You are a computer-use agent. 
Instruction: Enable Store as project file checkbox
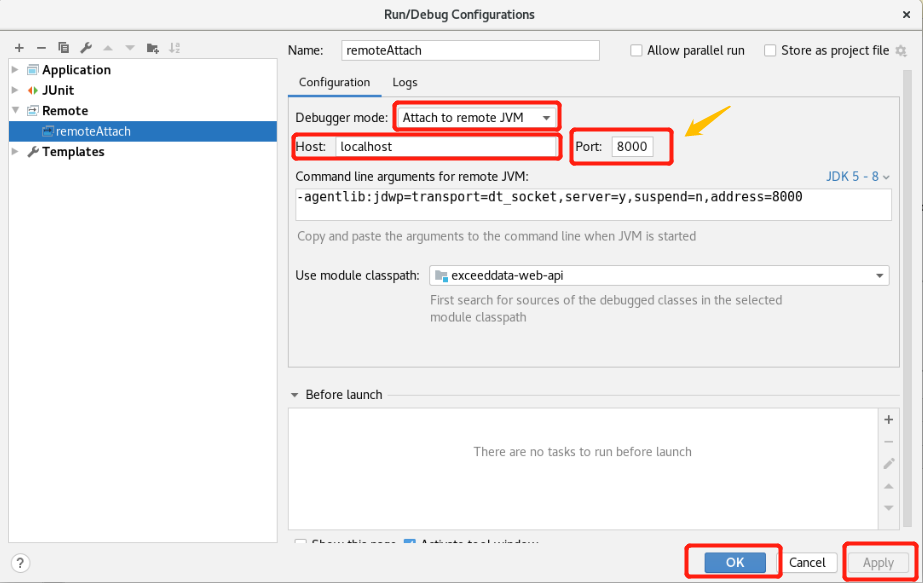pos(770,51)
